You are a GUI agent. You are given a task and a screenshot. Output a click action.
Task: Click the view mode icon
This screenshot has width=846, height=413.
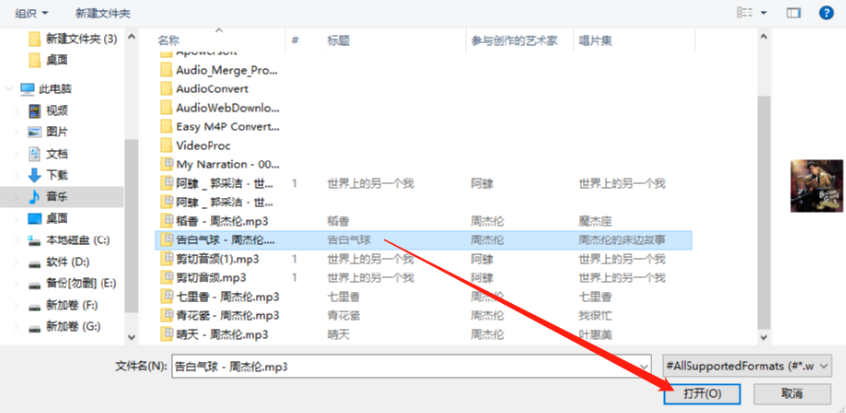[745, 13]
